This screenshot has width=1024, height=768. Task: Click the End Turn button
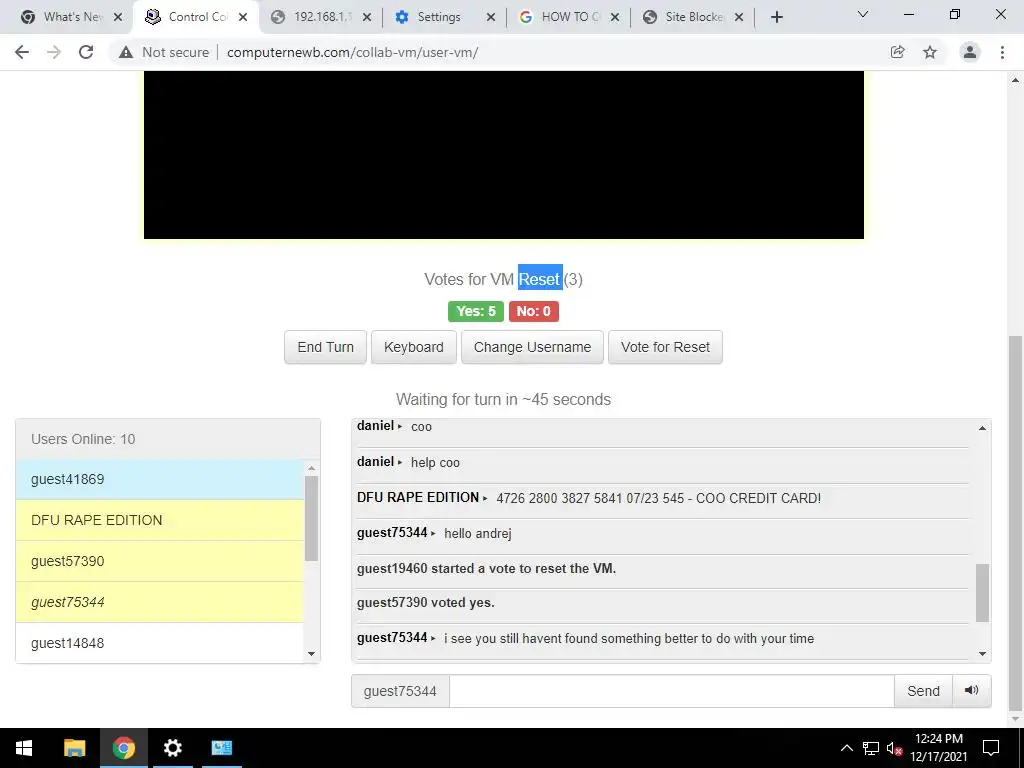325,347
